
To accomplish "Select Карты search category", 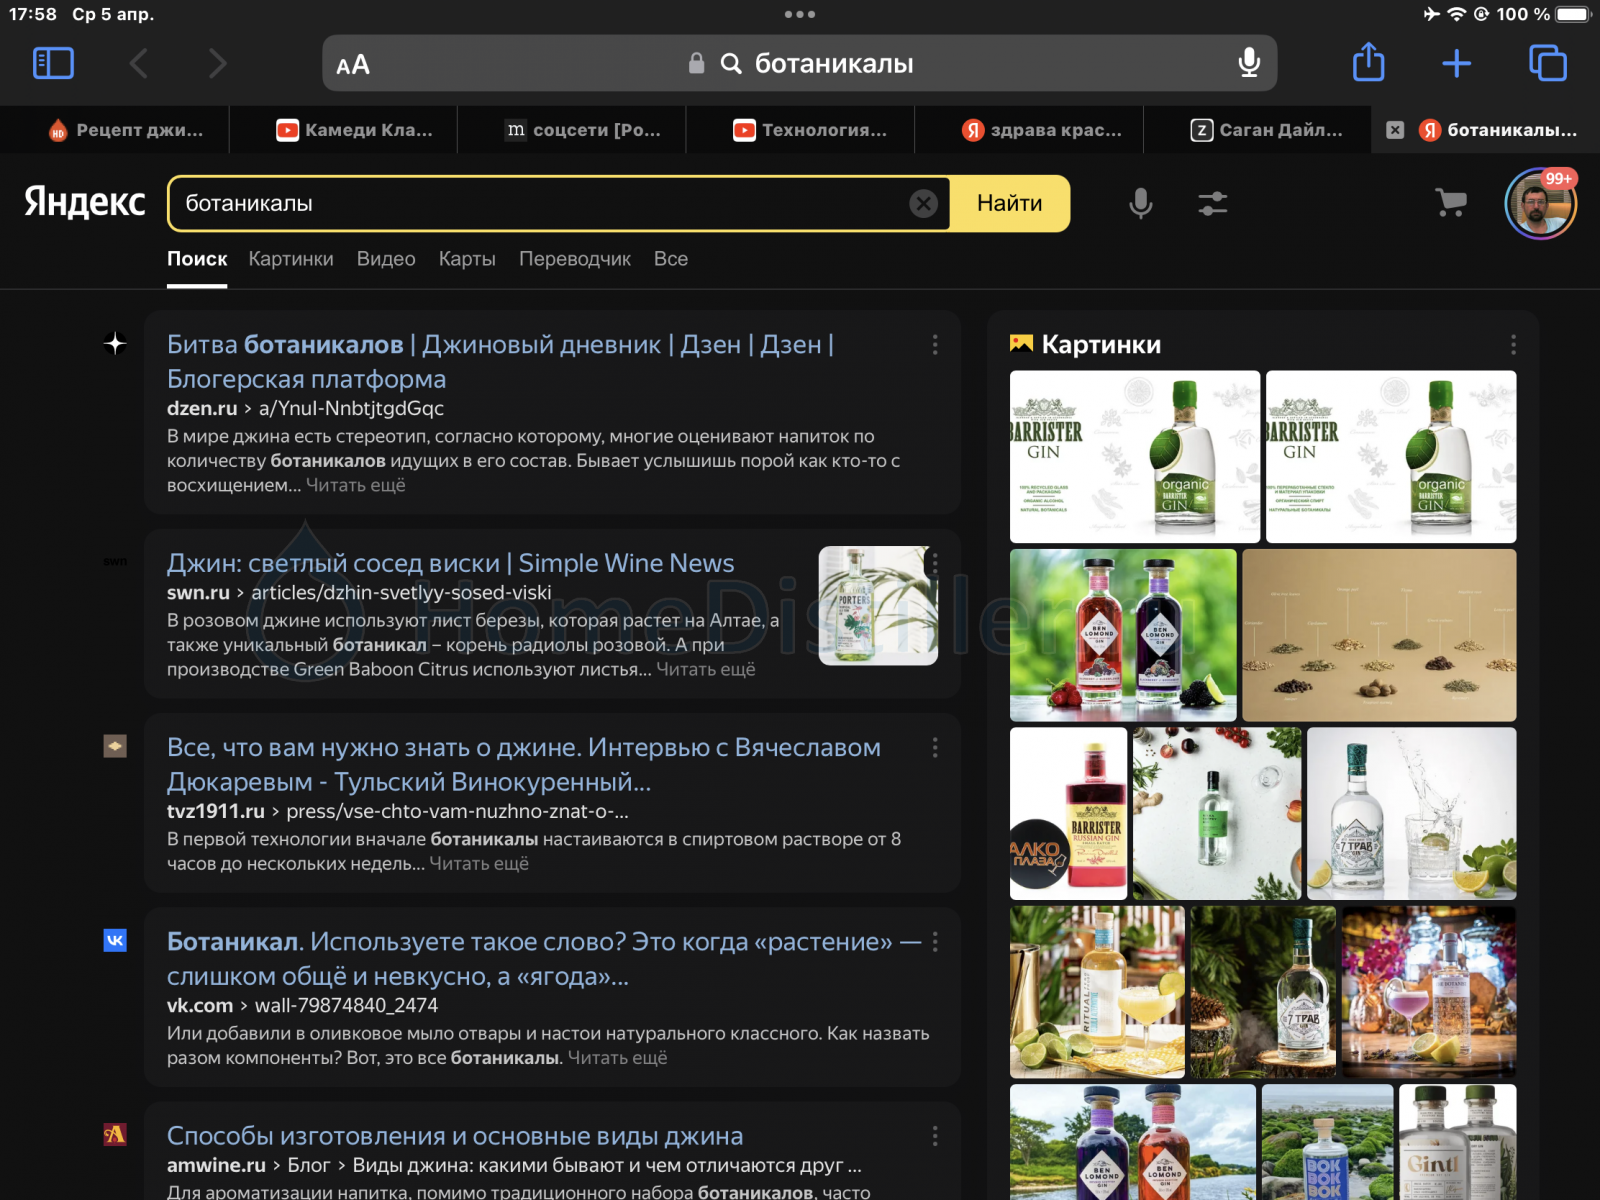I will click(467, 259).
